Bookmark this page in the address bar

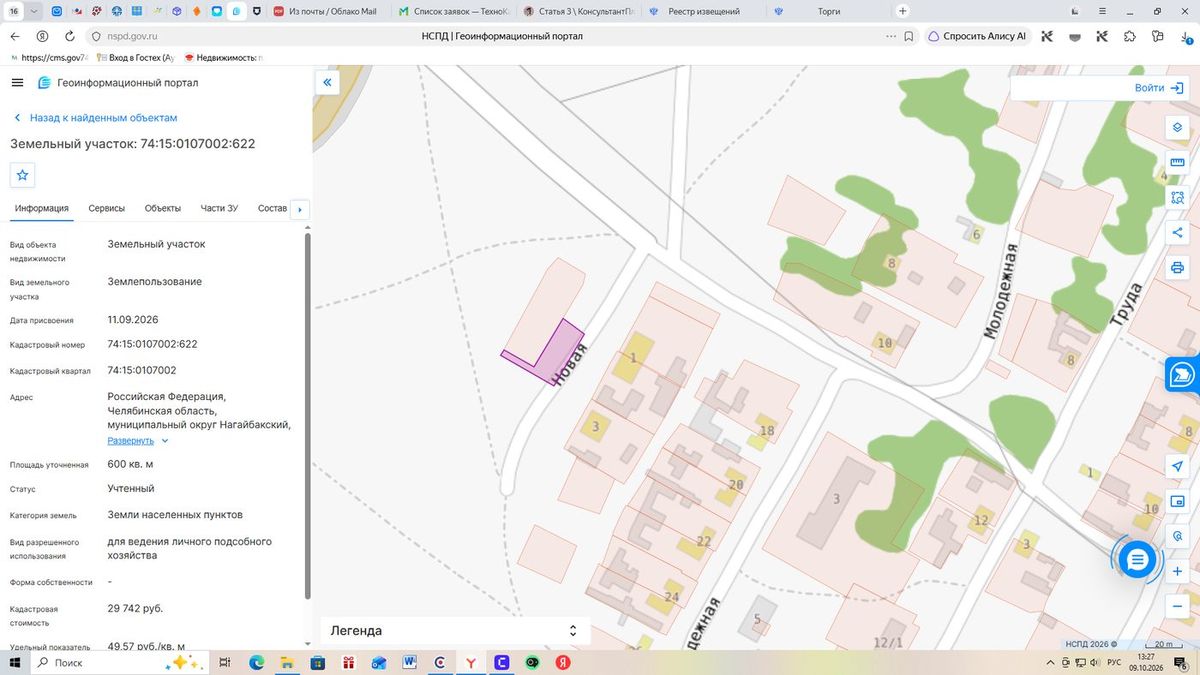pyautogui.click(x=908, y=36)
